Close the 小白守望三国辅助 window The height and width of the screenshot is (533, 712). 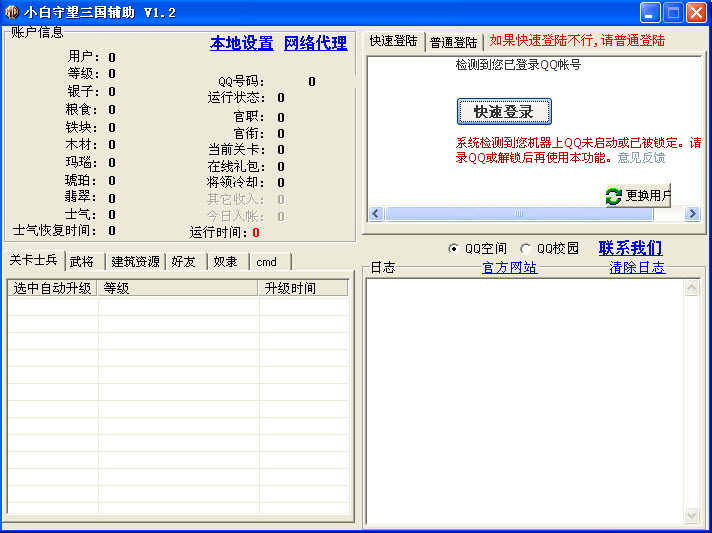point(696,12)
